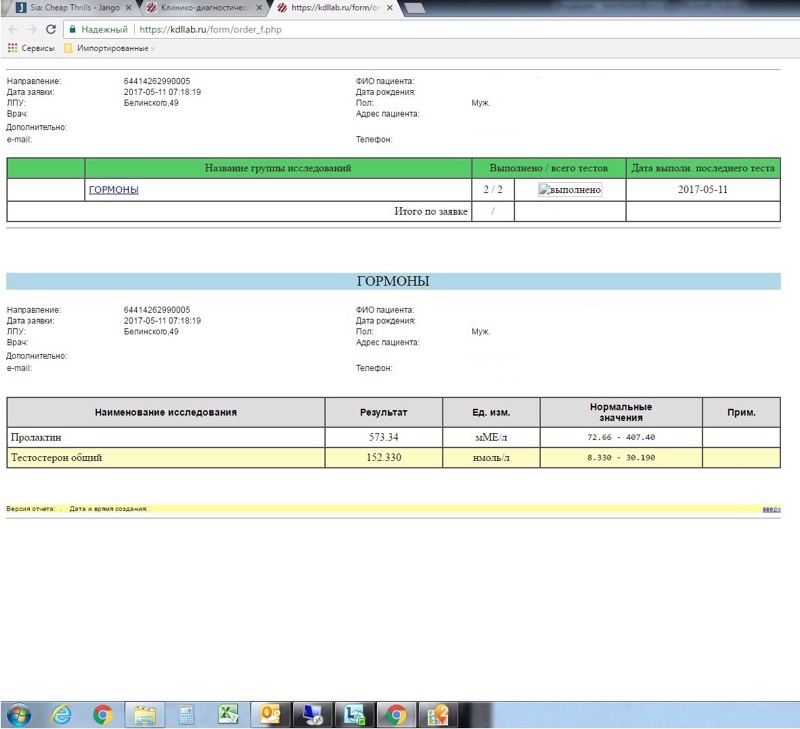The height and width of the screenshot is (729, 800).
Task: Open the Calculator from taskbar
Action: (186, 714)
